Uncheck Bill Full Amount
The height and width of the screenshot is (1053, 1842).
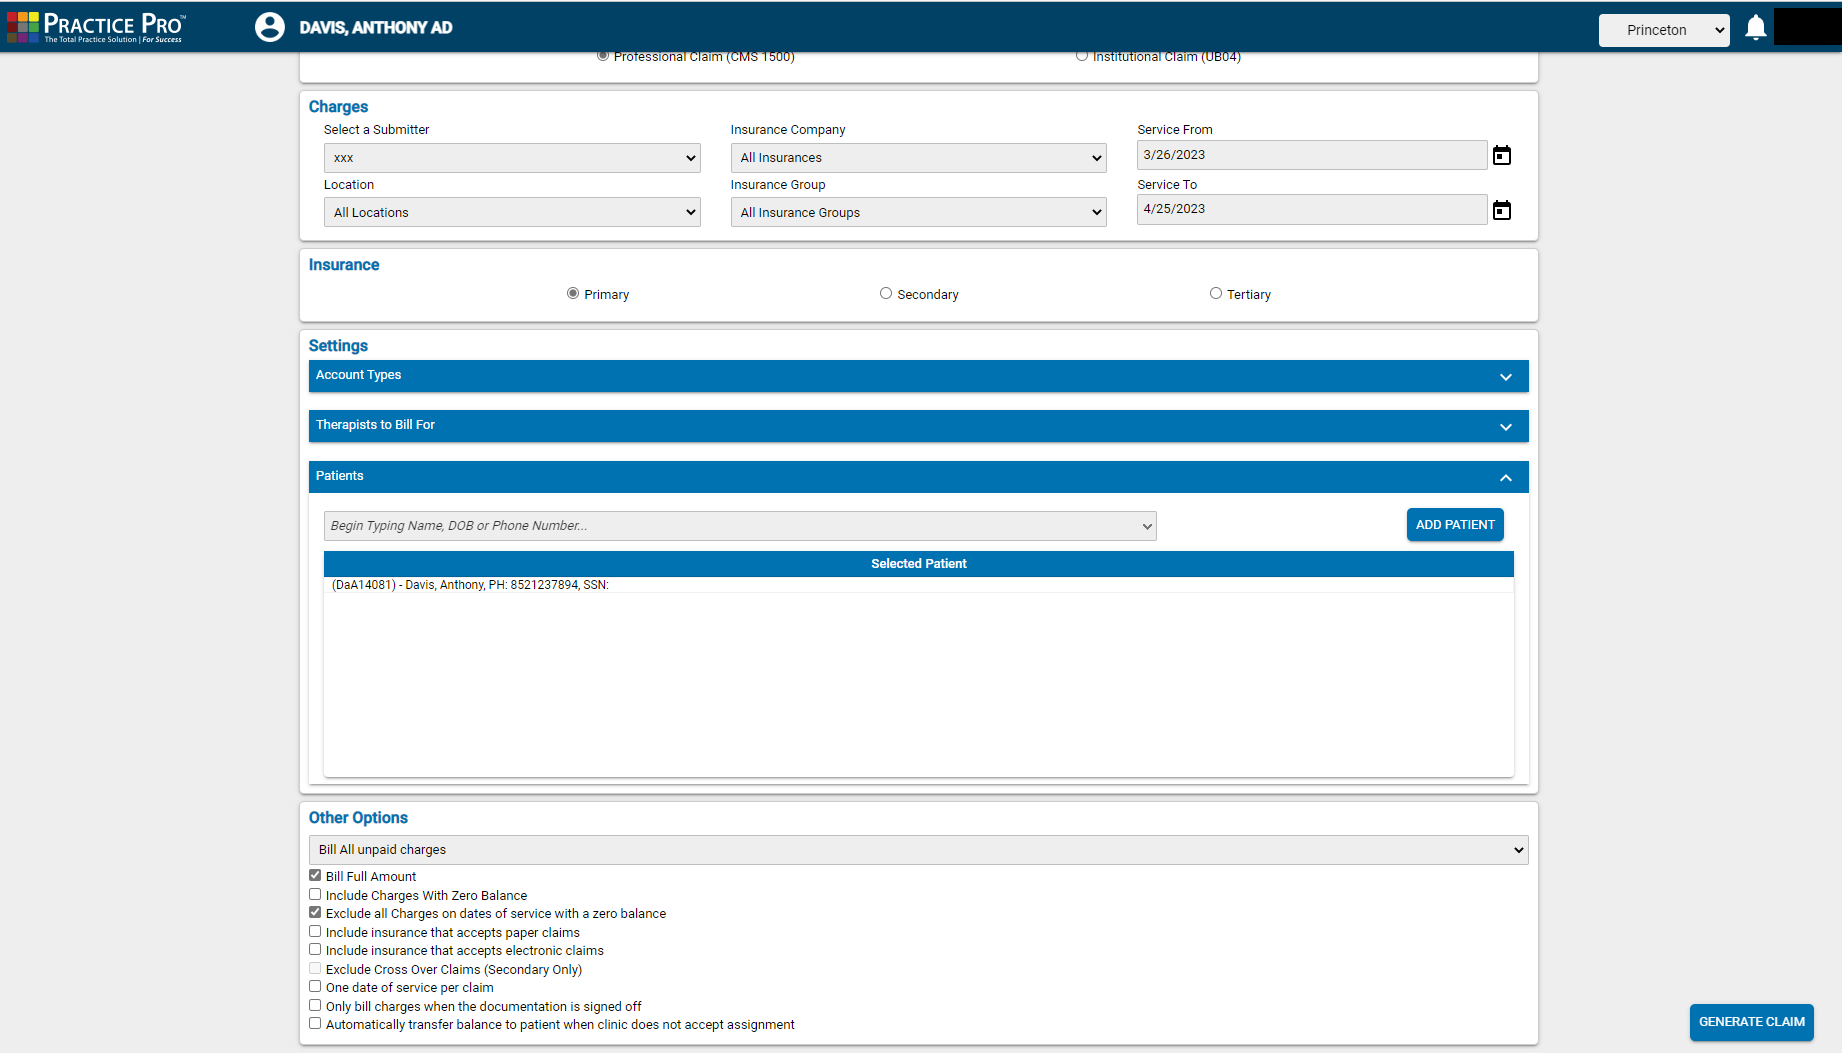pyautogui.click(x=315, y=875)
